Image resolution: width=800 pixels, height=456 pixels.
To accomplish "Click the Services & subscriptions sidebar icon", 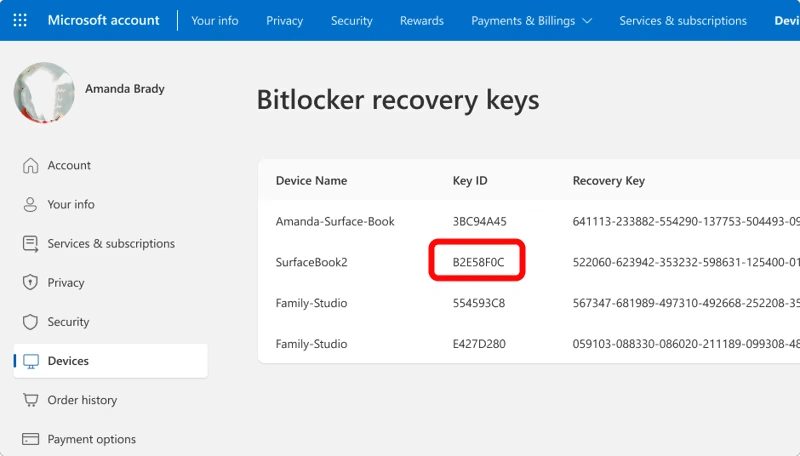I will (x=30, y=244).
